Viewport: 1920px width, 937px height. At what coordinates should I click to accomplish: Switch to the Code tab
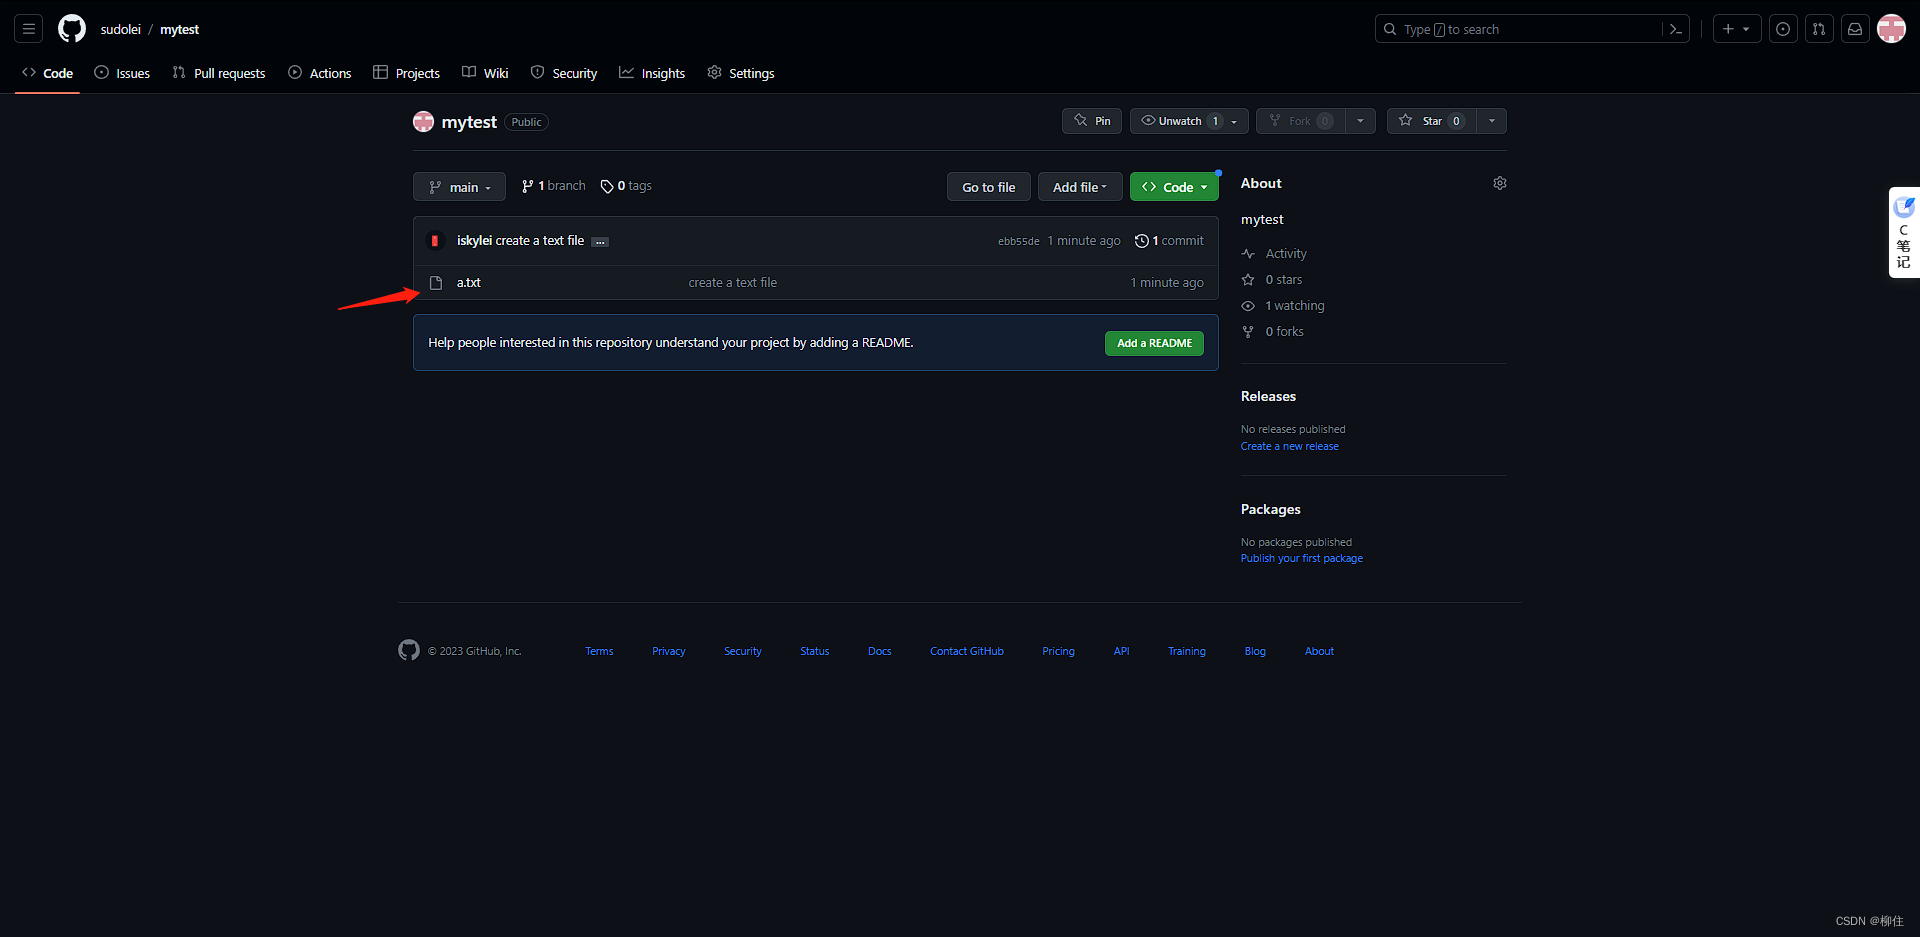click(x=48, y=73)
